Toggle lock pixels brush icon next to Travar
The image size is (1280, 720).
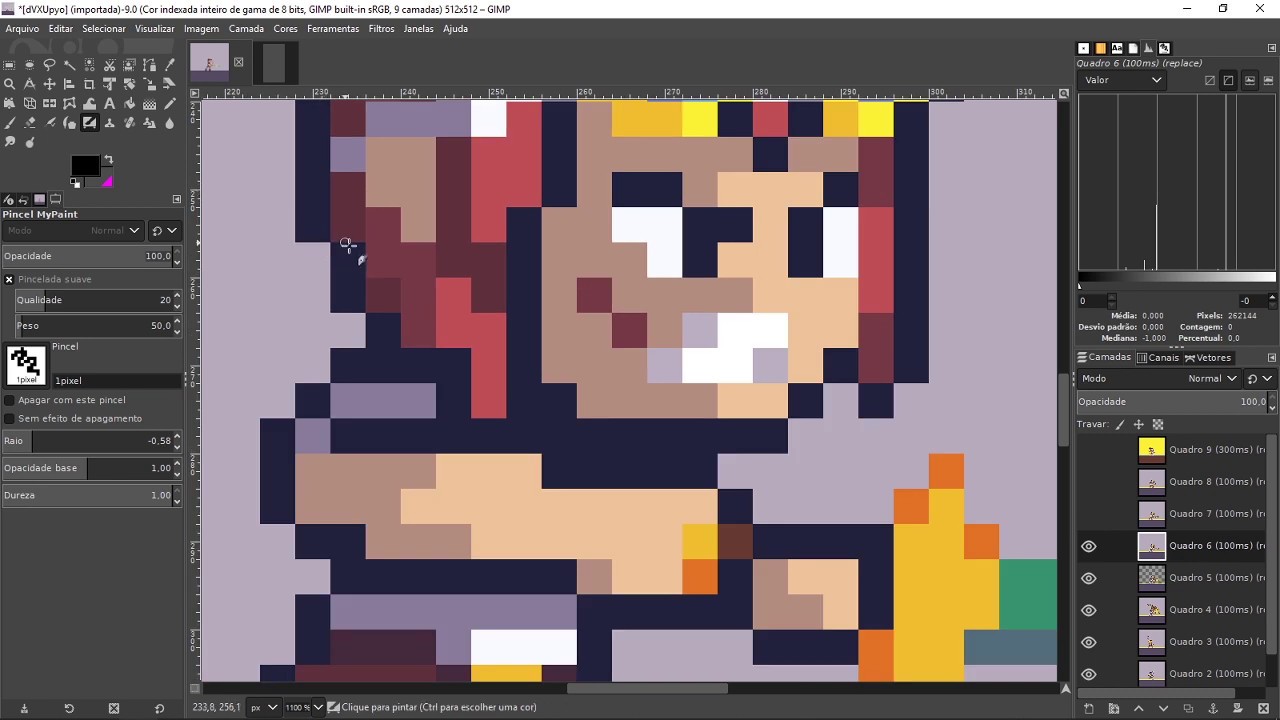(x=1120, y=425)
